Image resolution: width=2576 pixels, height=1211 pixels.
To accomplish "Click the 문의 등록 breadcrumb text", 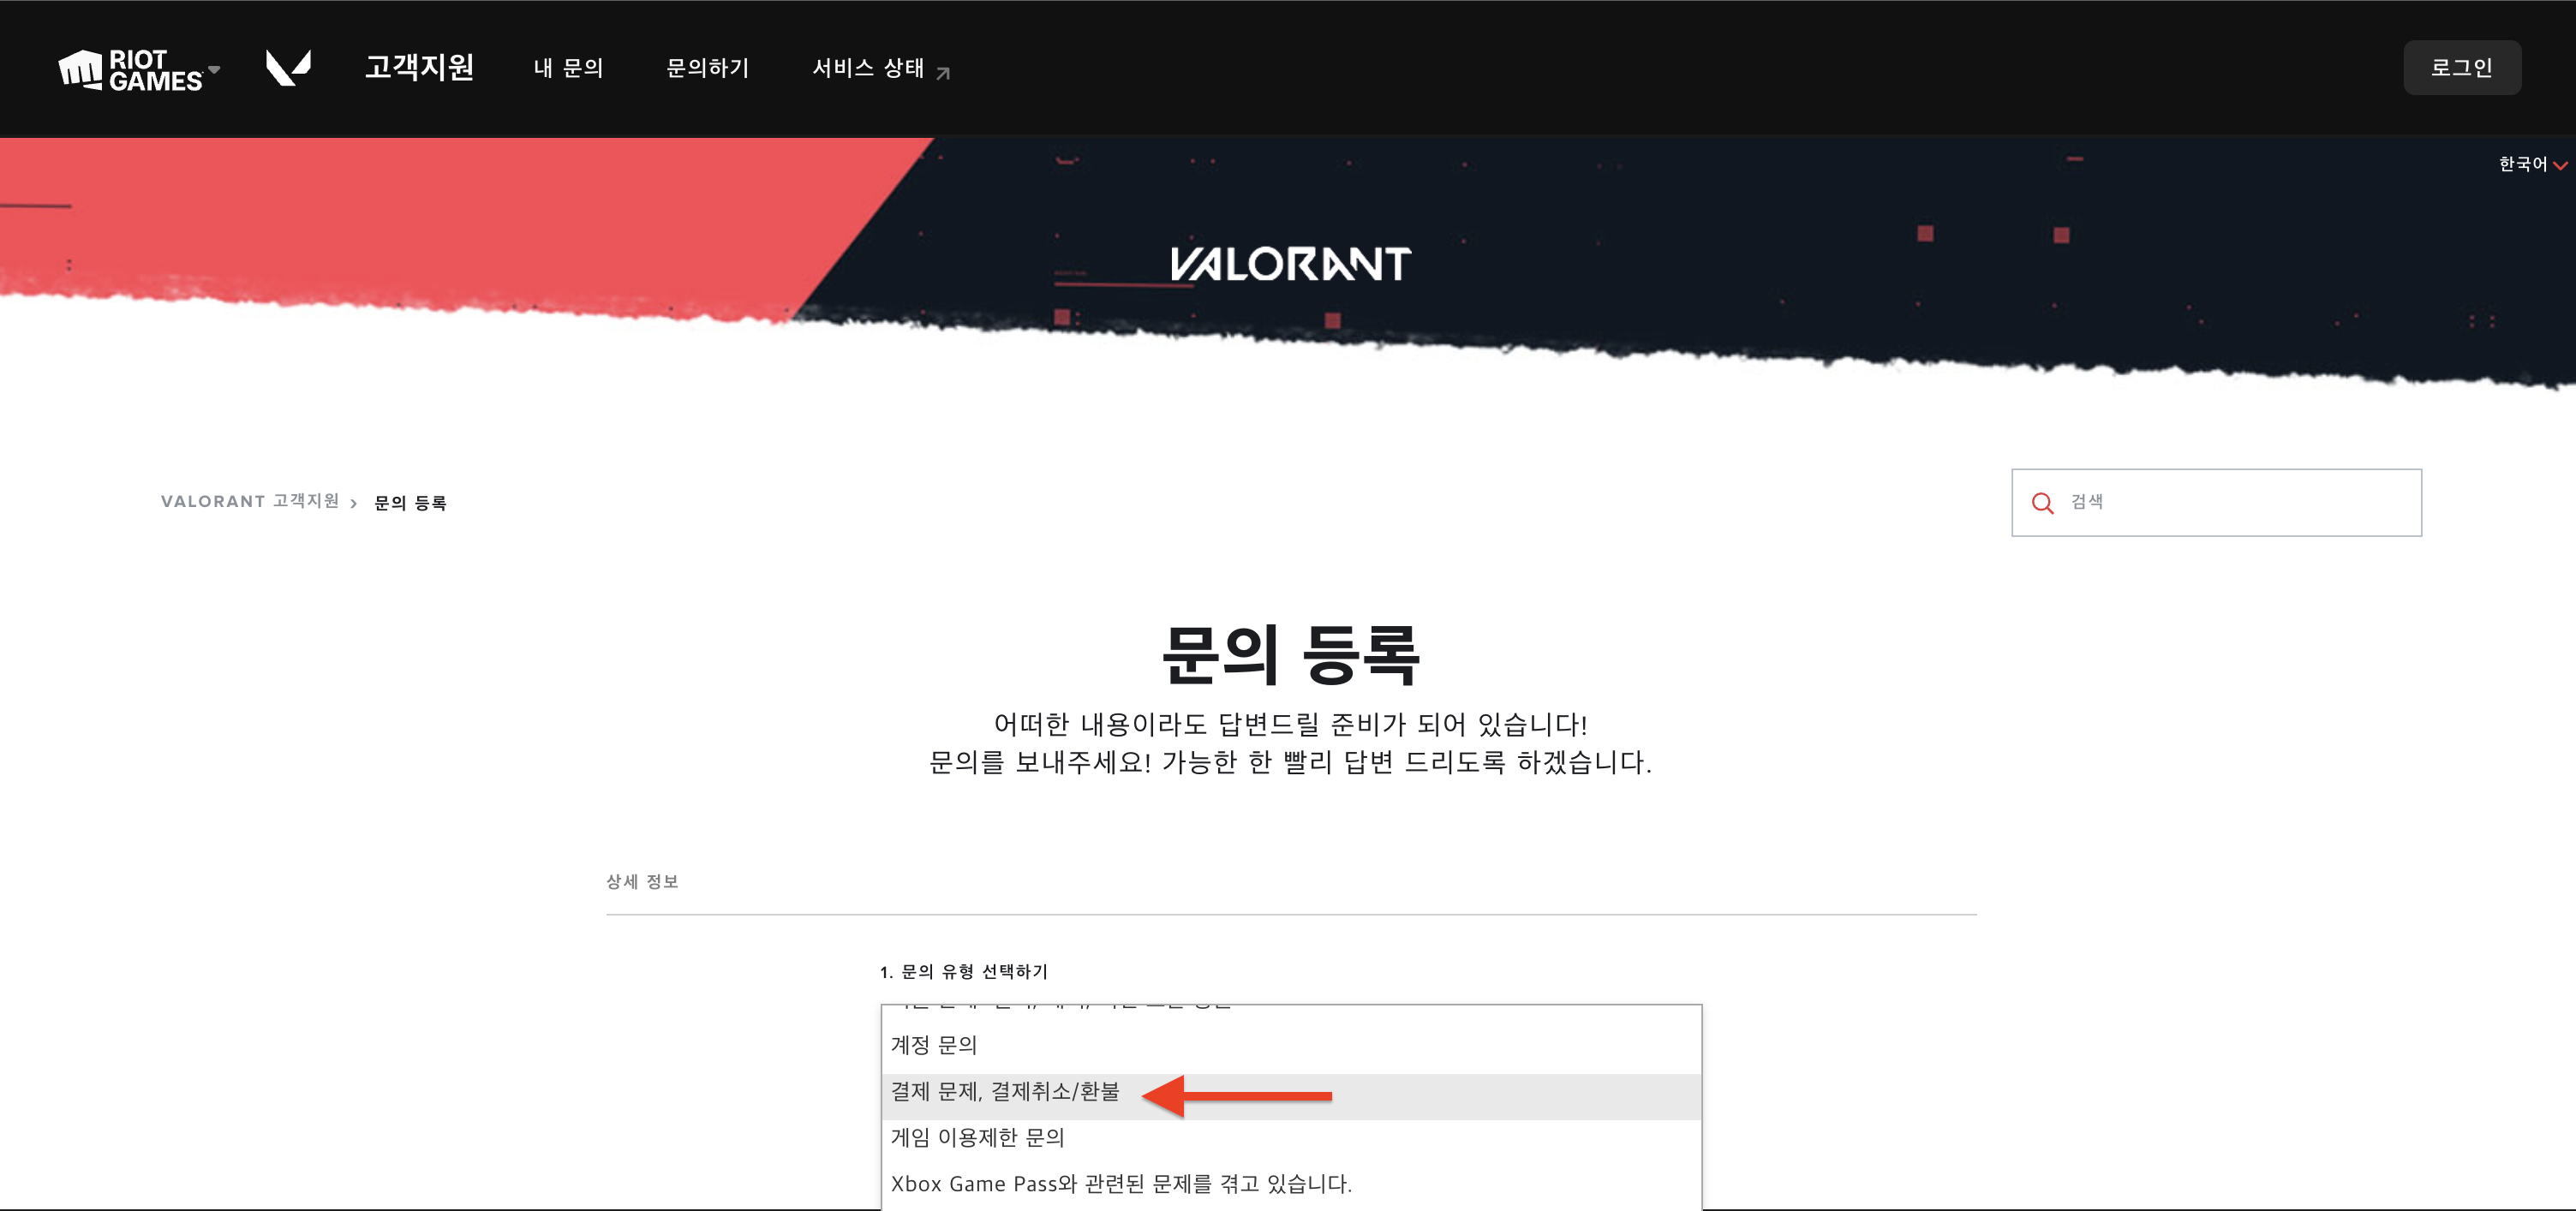I will [410, 502].
